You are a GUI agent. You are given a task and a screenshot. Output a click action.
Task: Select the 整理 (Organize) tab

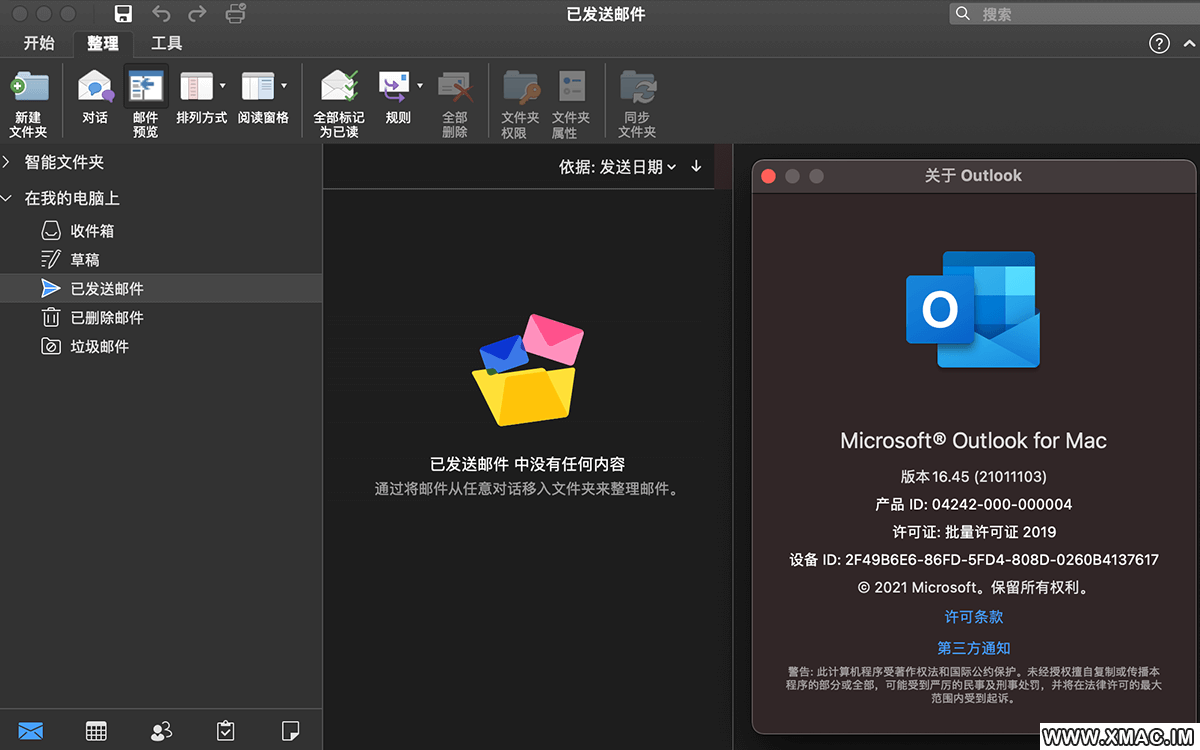pos(102,43)
